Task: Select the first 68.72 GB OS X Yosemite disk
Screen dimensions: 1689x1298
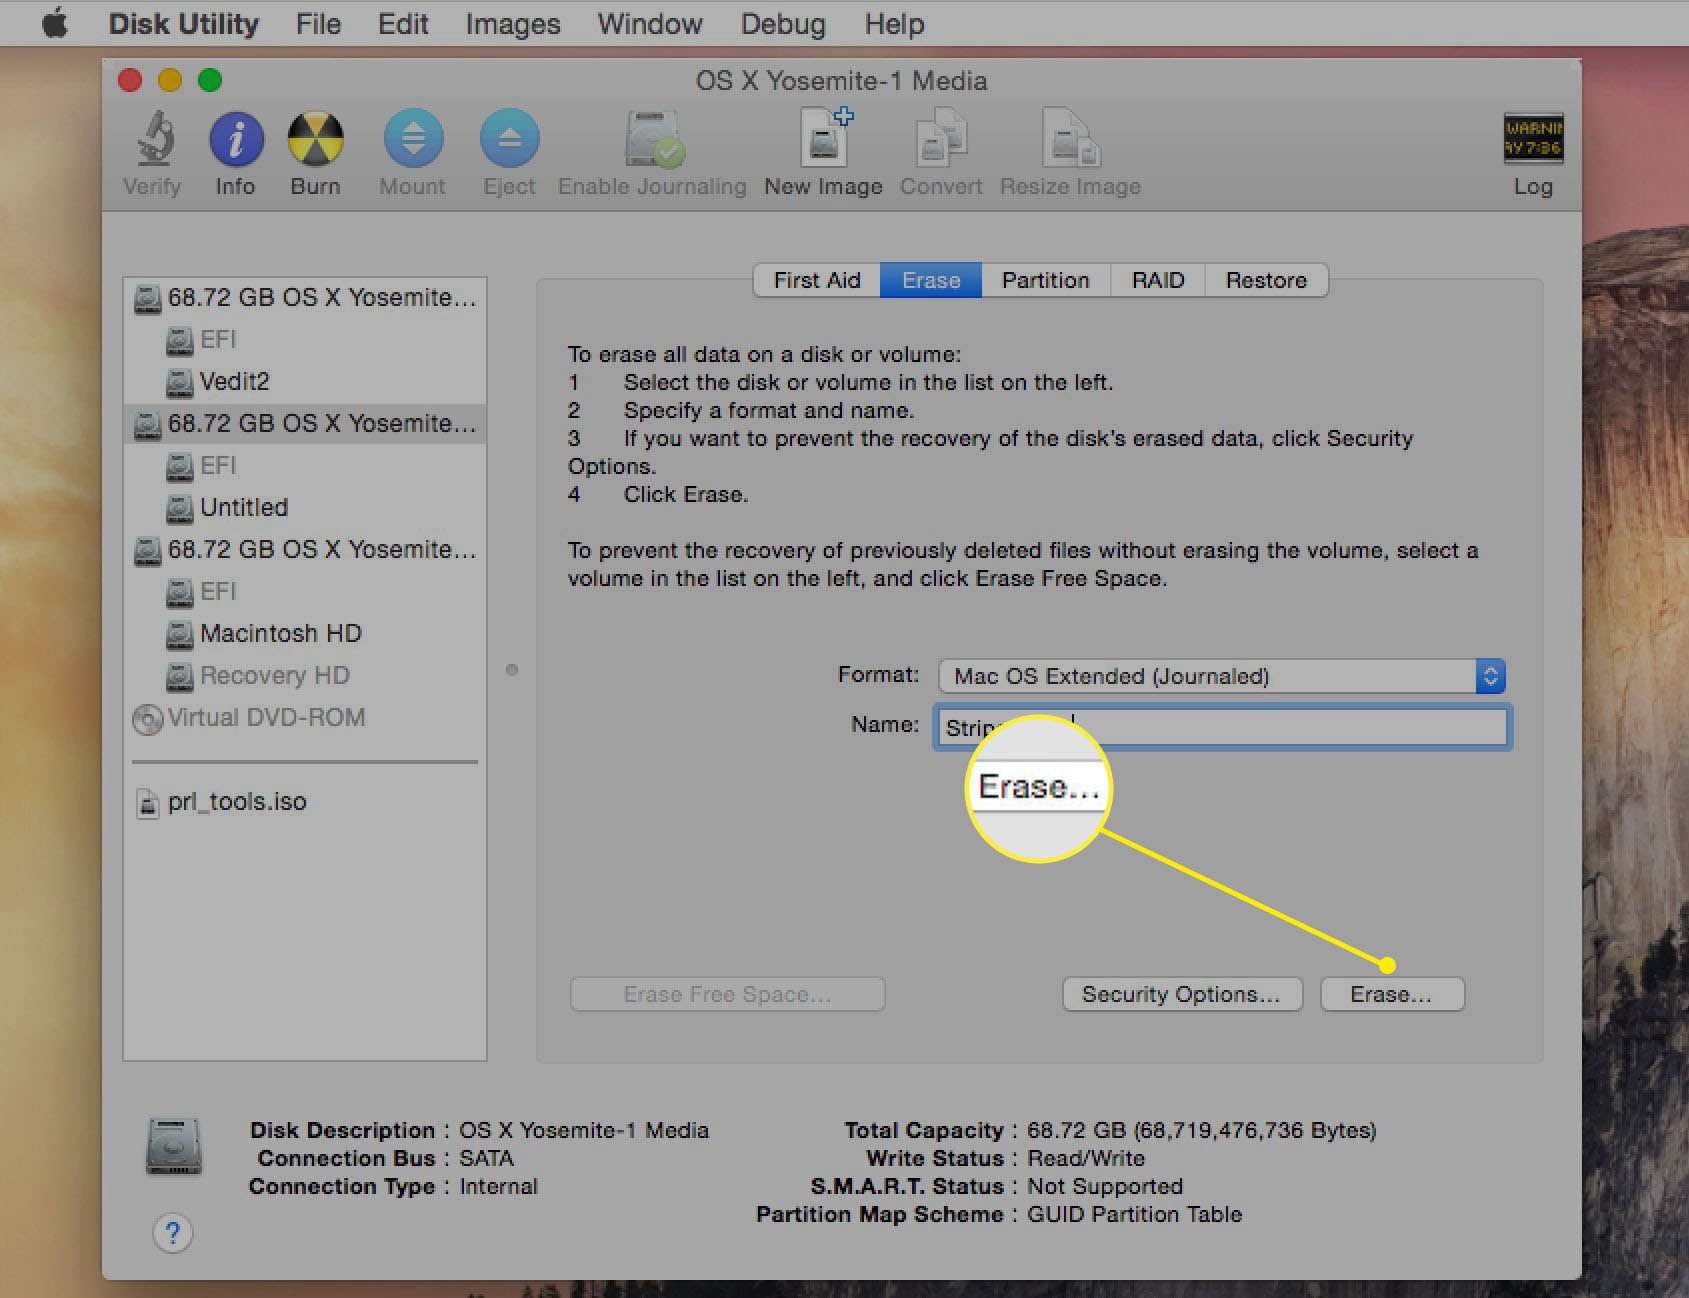Action: [305, 297]
